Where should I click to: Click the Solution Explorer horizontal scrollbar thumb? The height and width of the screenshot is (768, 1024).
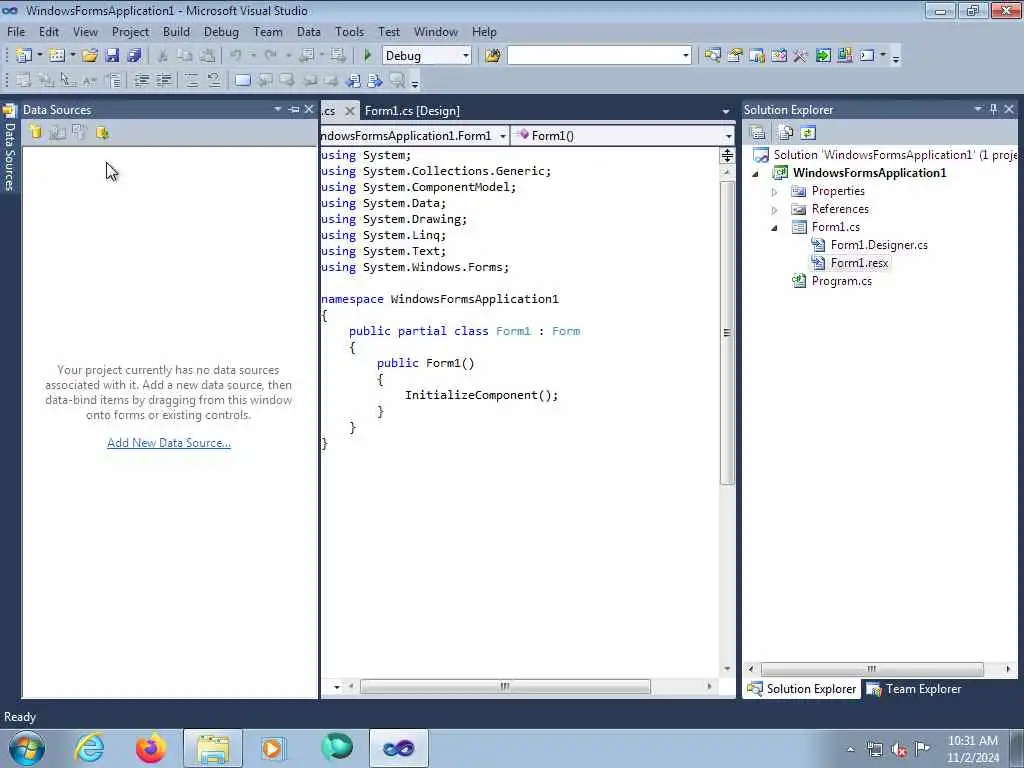tap(872, 669)
